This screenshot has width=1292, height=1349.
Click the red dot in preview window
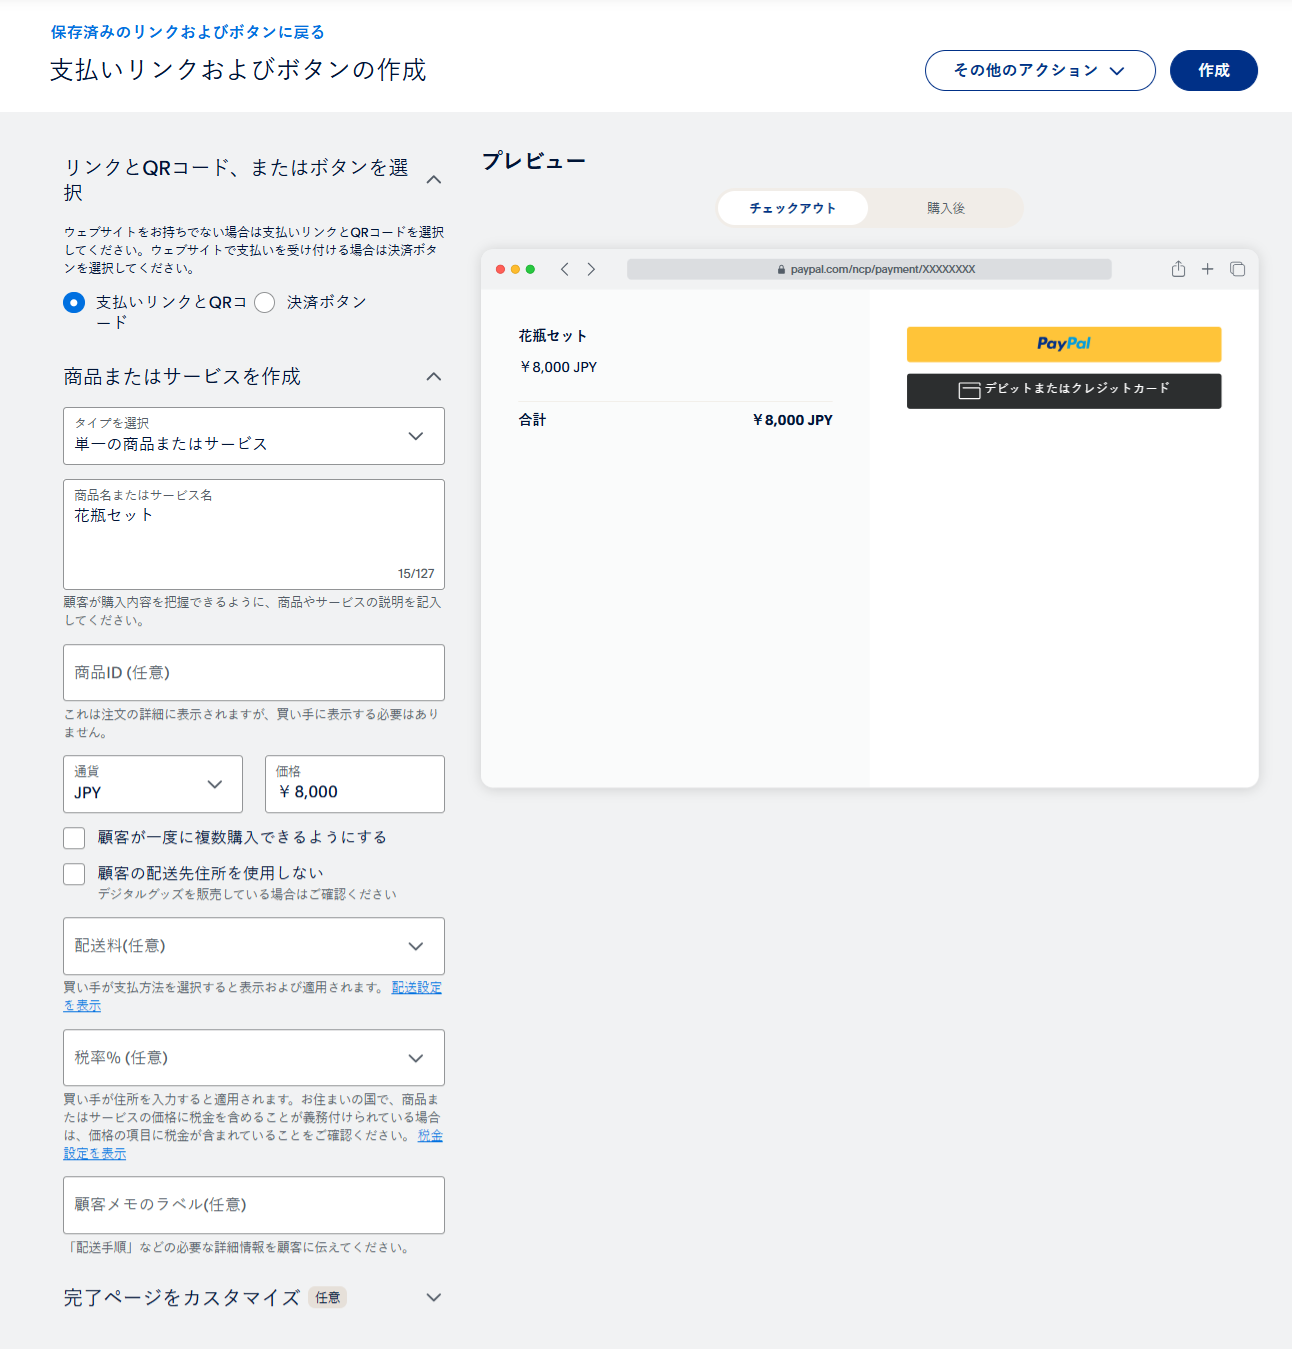pos(500,269)
